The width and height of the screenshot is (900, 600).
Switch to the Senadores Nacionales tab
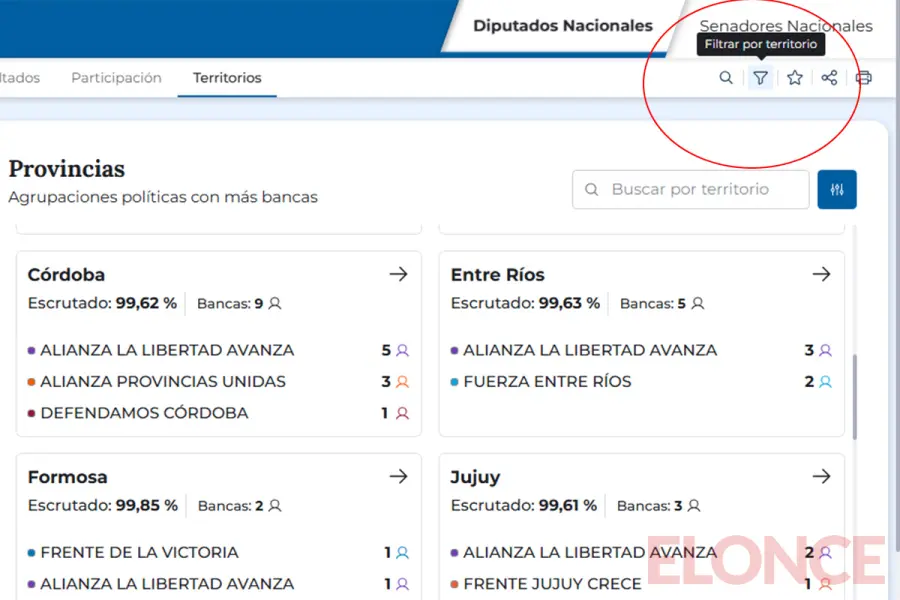785,27
